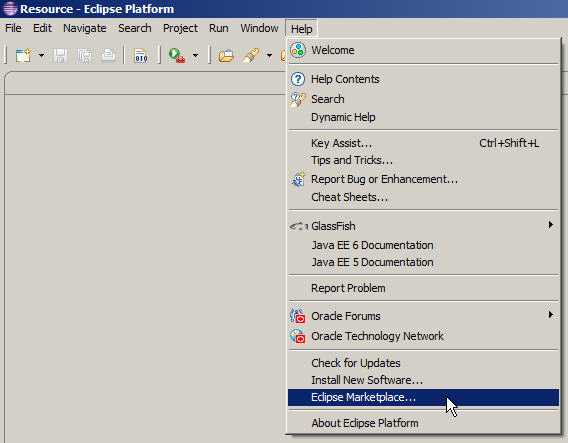Click the Ctrl+Shift+L shortcut text
This screenshot has height=443, width=568.
[509, 143]
